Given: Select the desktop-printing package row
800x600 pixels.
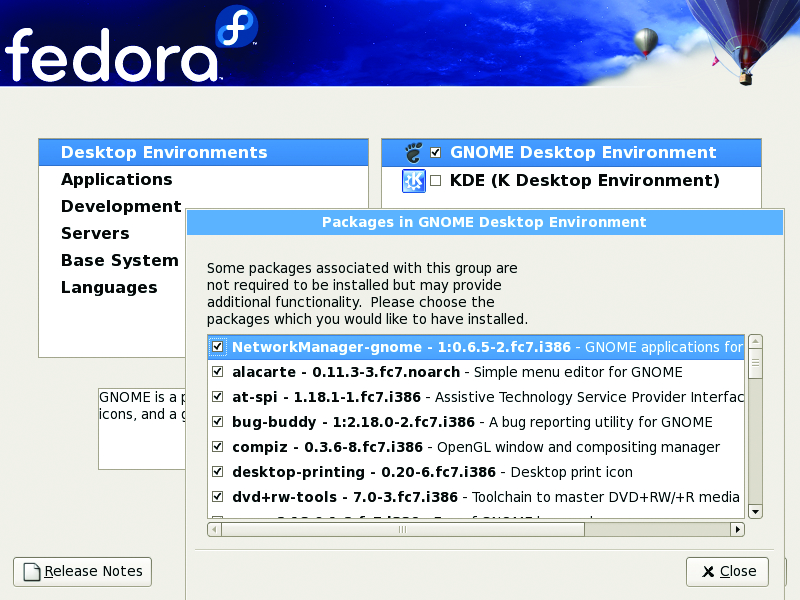Looking at the screenshot, I should pos(432,472).
